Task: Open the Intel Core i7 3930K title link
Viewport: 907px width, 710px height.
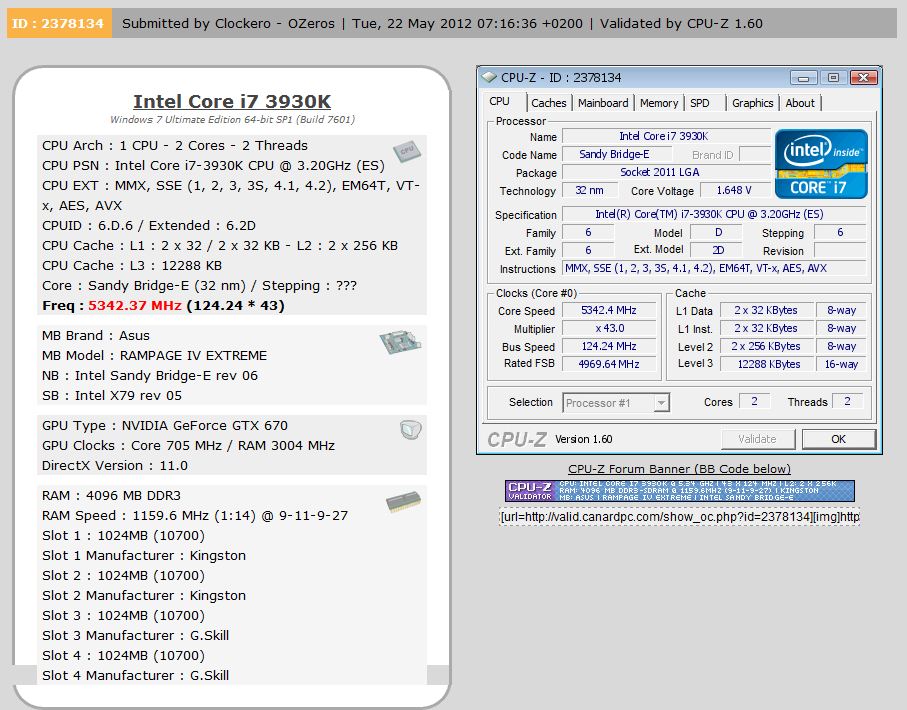Action: (x=232, y=101)
